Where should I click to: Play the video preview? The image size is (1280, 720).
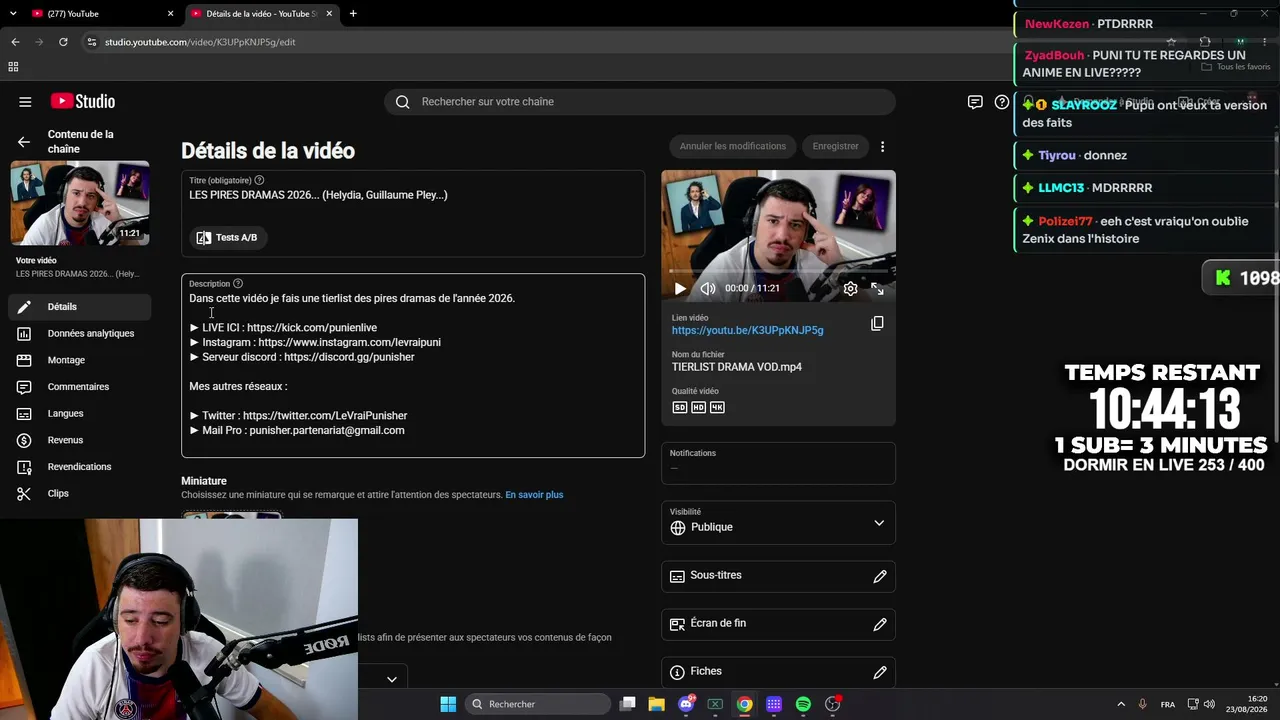(x=680, y=289)
